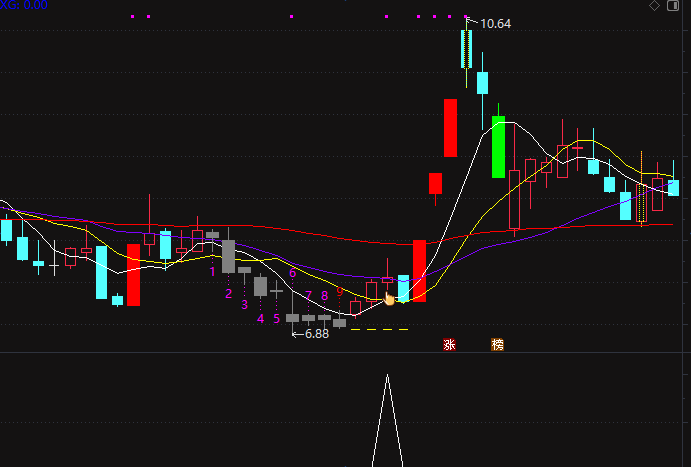Image resolution: width=691 pixels, height=467 pixels.
Task: Click the first magenta dot at chart top
Action: (x=133, y=16)
